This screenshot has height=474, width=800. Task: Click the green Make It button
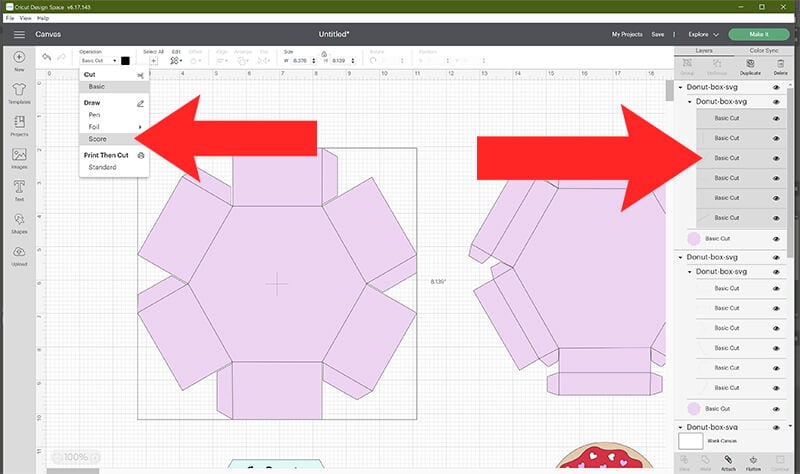click(x=759, y=34)
